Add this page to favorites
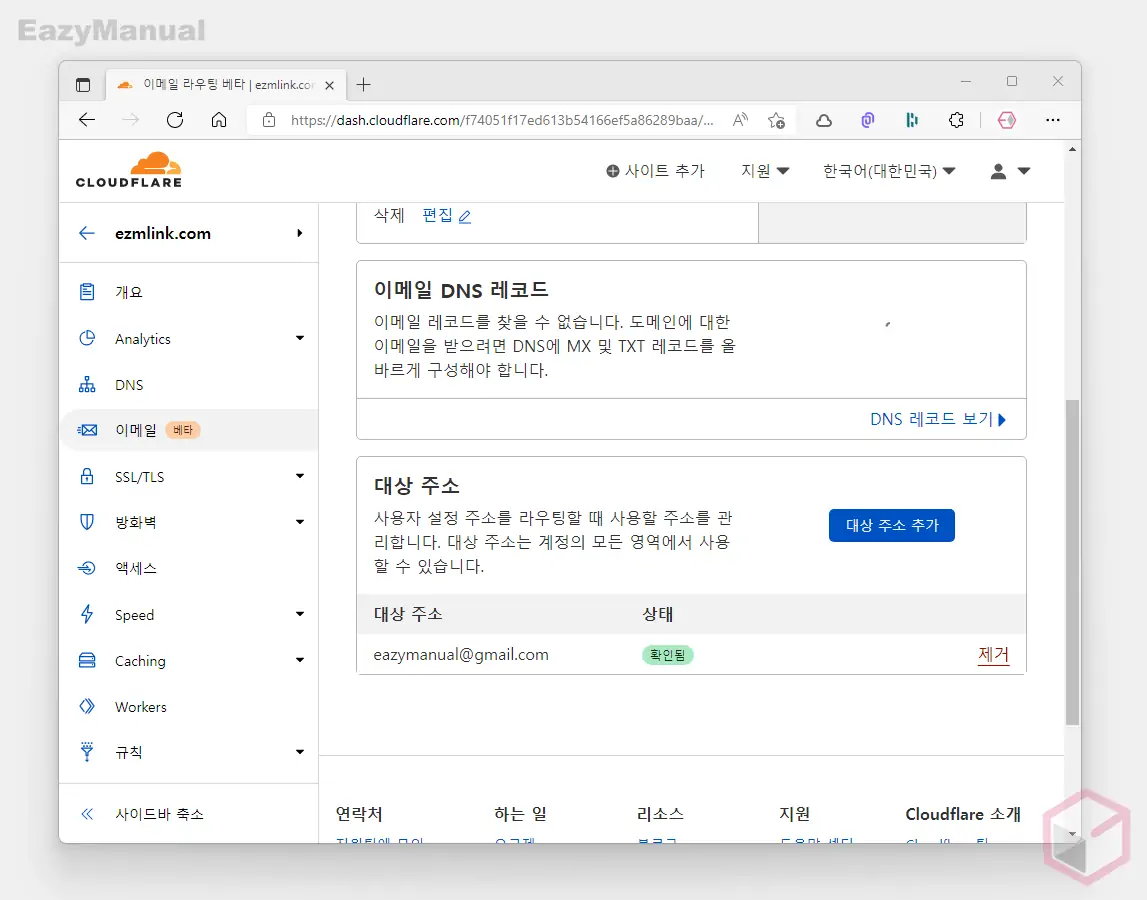 776,120
